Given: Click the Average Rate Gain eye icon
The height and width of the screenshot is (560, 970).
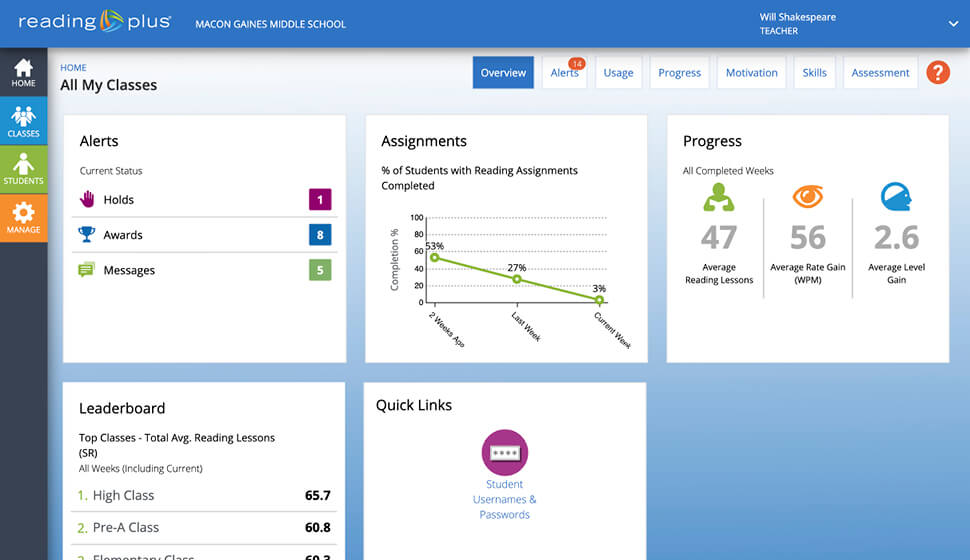Looking at the screenshot, I should point(807,197).
